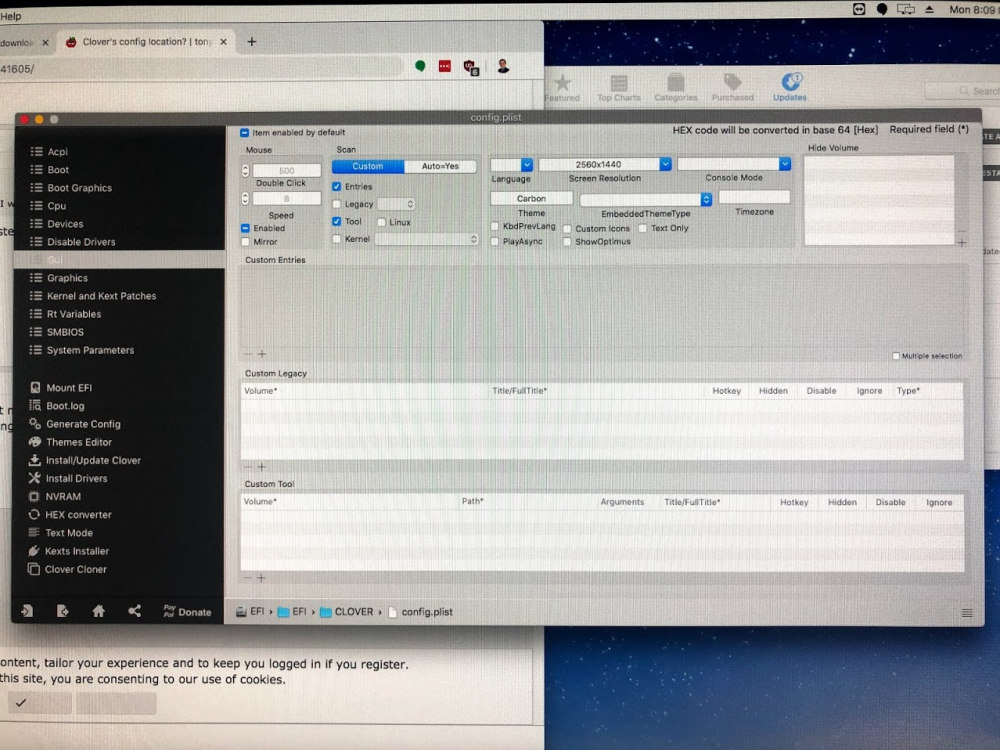The height and width of the screenshot is (750, 1000).
Task: Launch the Themes Editor
Action: (x=70, y=442)
